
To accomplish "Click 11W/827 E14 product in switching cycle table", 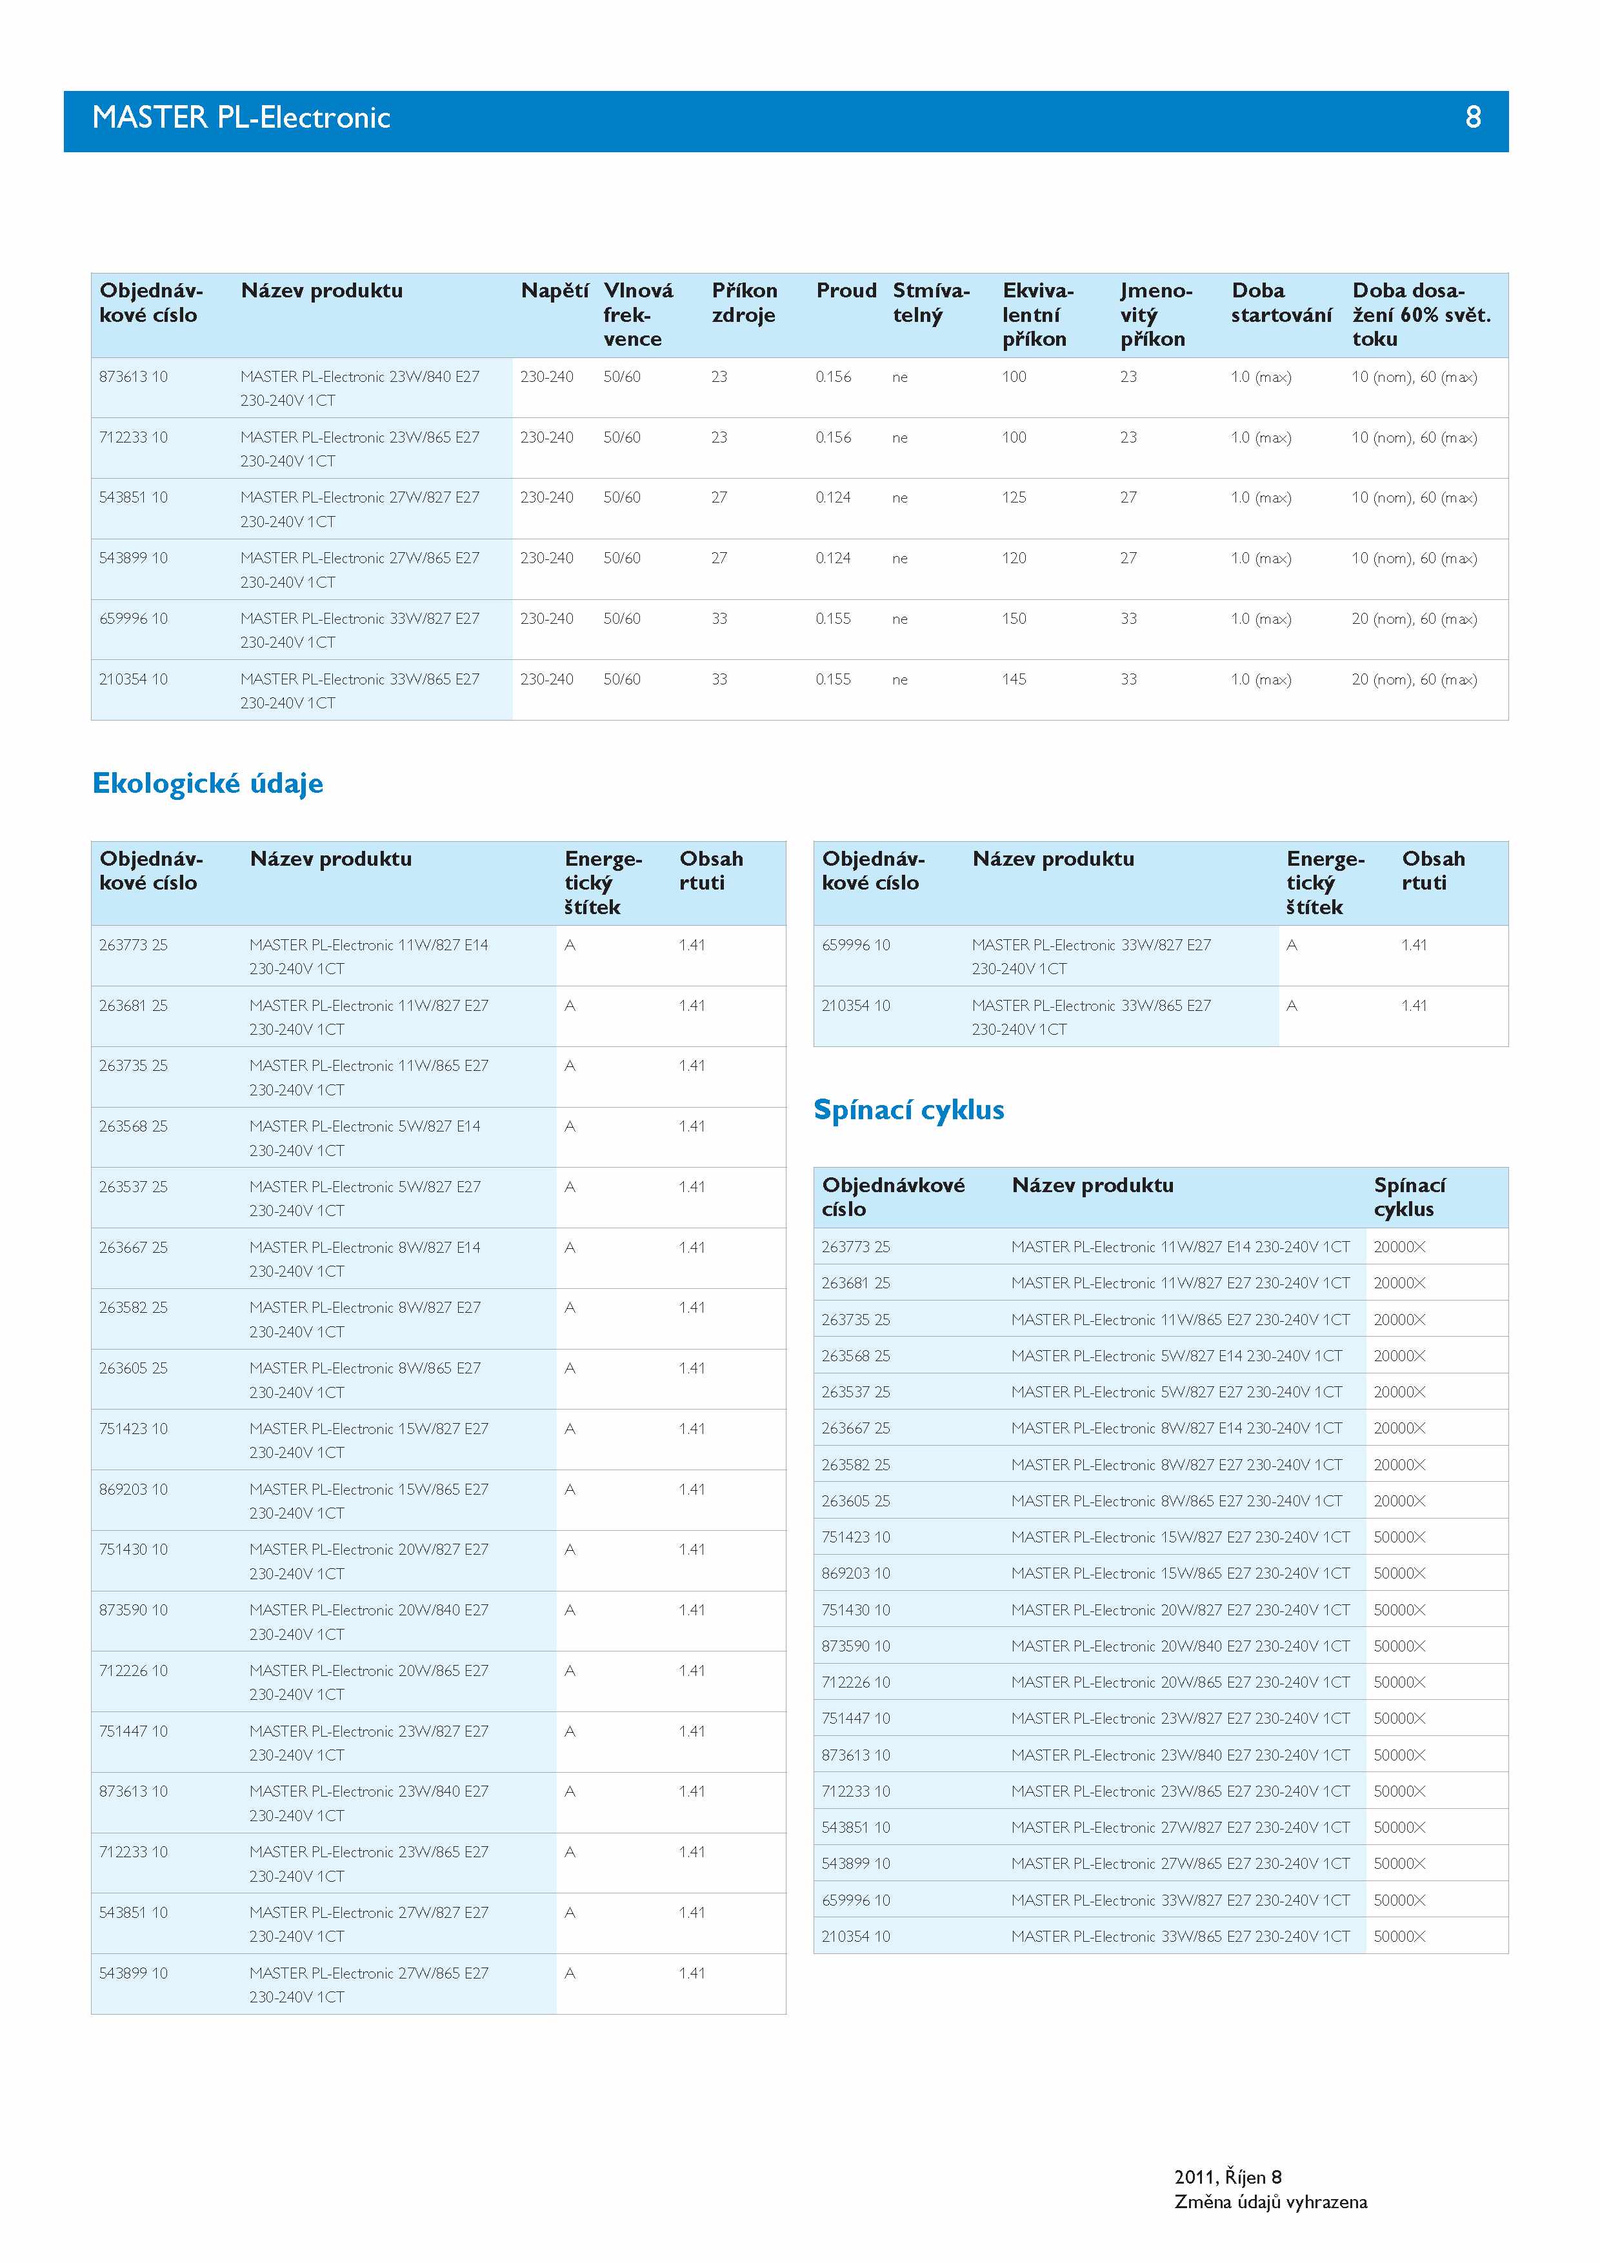I will pyautogui.click(x=1180, y=1247).
